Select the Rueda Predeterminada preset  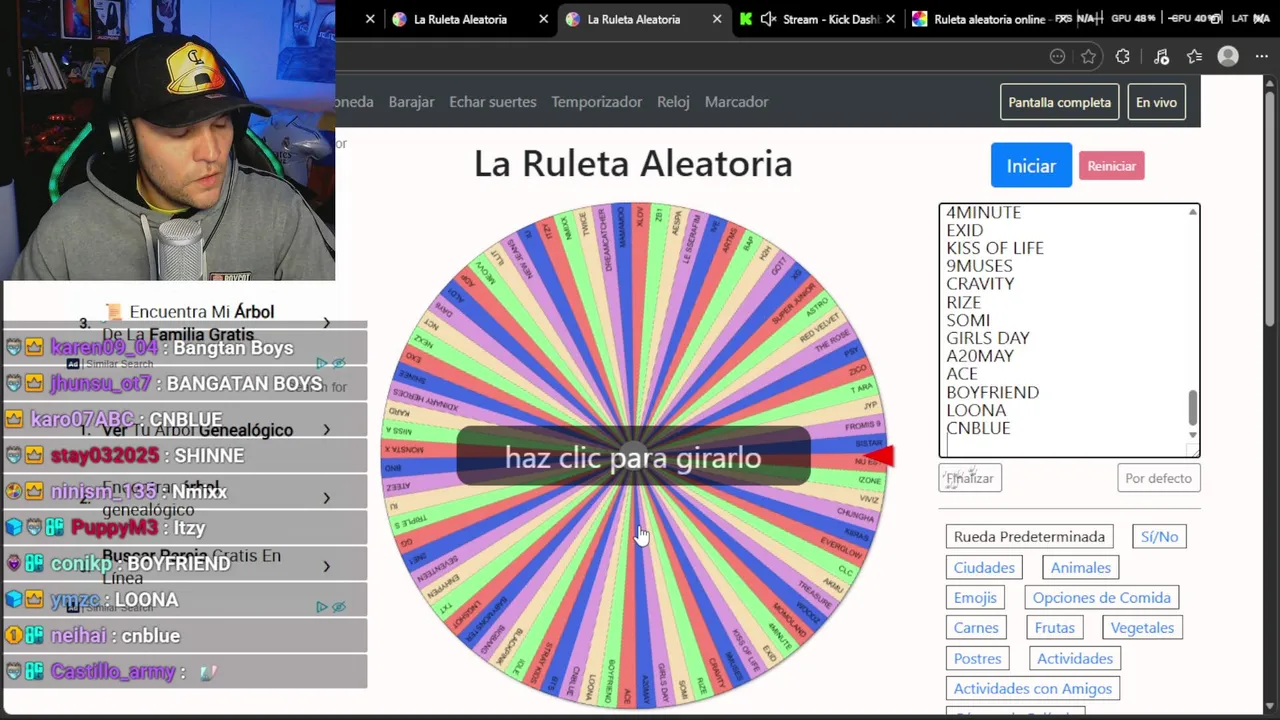tap(1029, 537)
